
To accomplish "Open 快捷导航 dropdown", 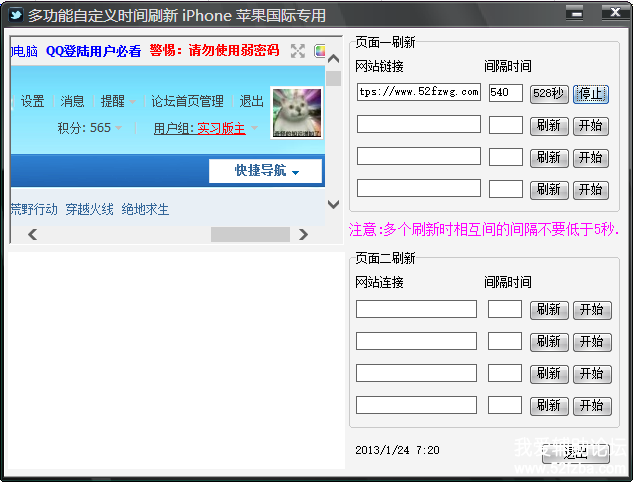I will pos(266,171).
